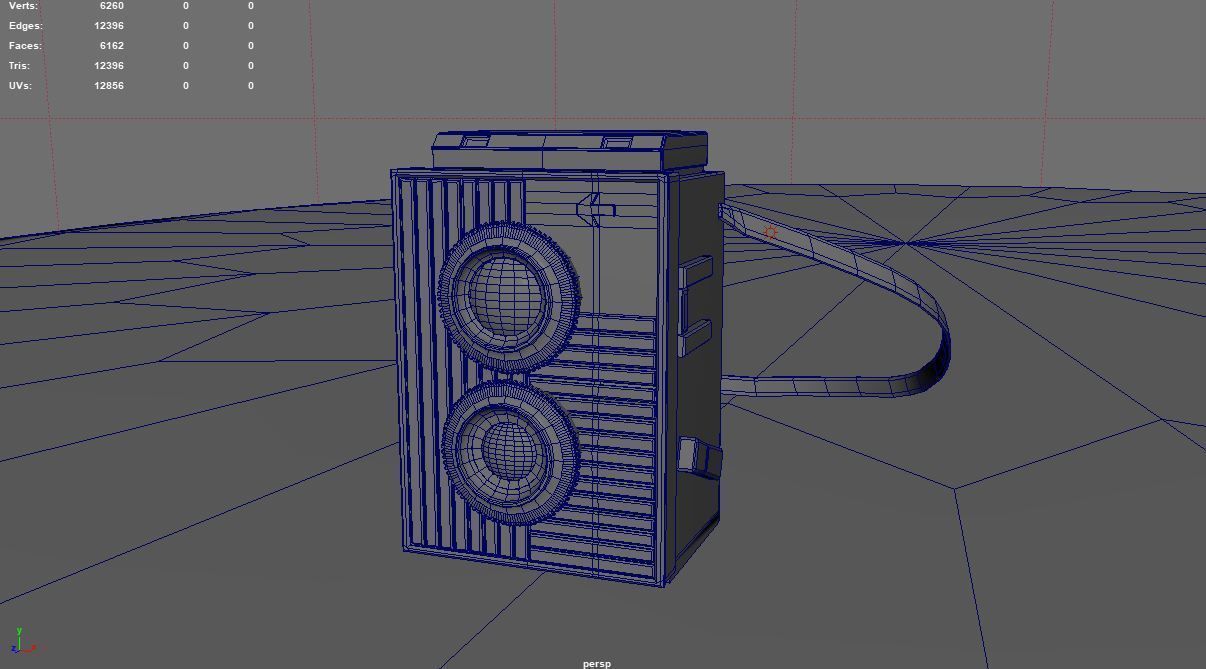
Task: Click the persp camera name label
Action: click(596, 663)
